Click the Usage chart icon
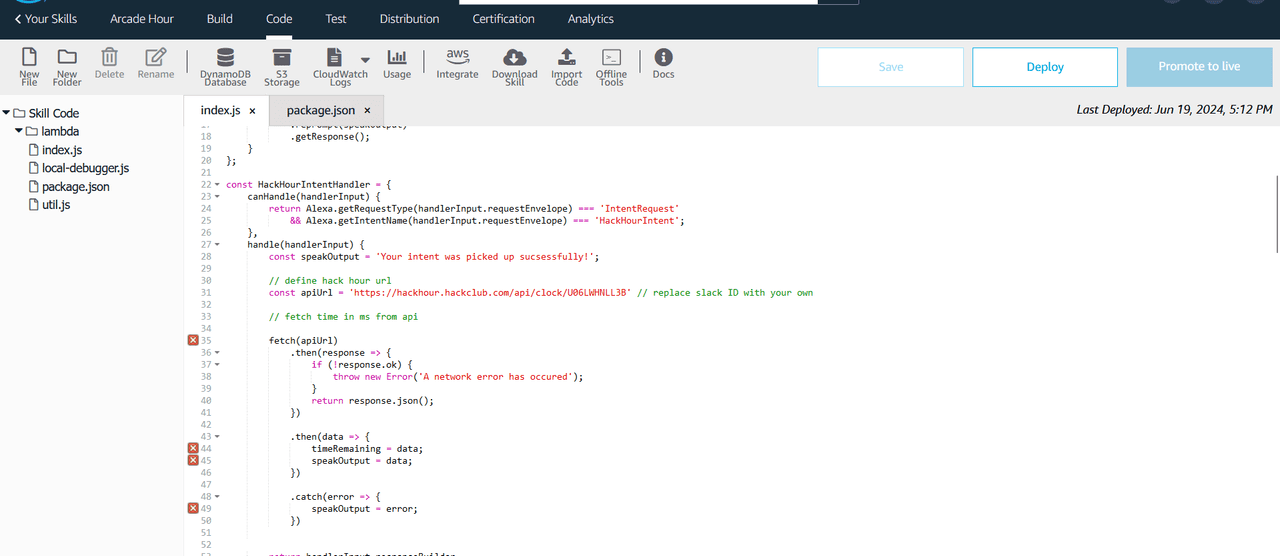The height and width of the screenshot is (556, 1280). [x=397, y=58]
